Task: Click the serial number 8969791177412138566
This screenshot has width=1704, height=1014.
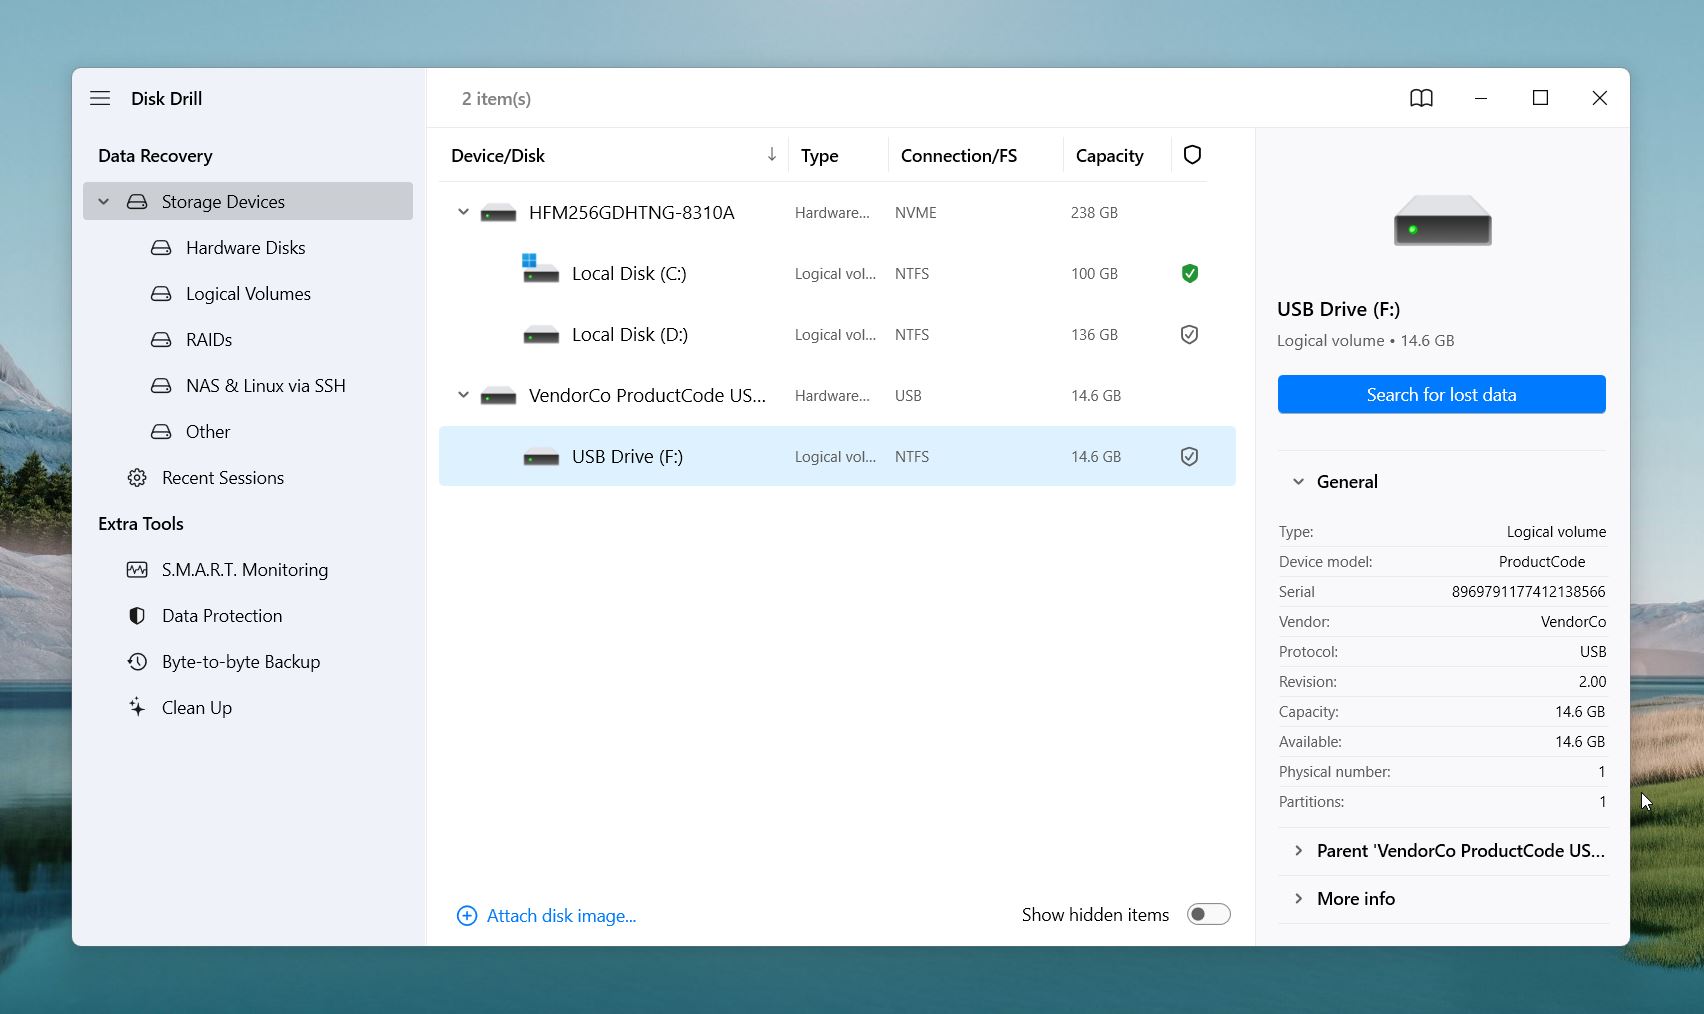Action: click(1528, 592)
